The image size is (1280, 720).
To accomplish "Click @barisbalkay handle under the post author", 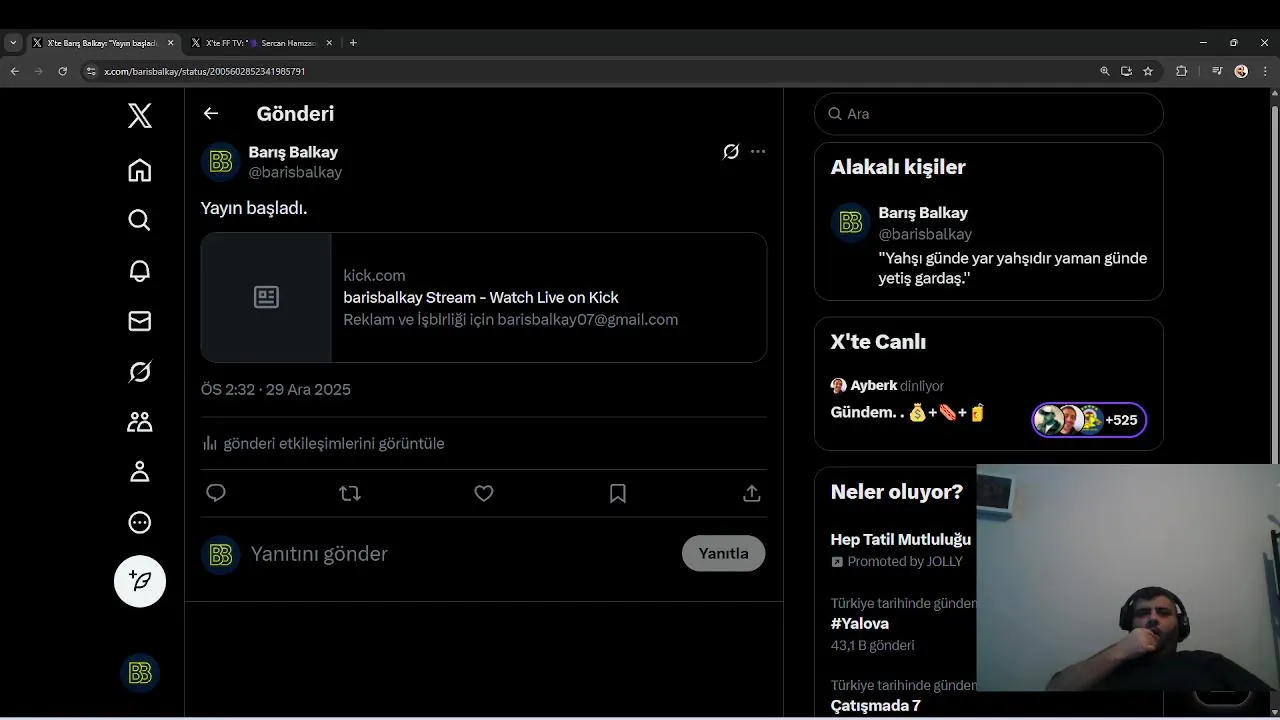I will point(295,172).
